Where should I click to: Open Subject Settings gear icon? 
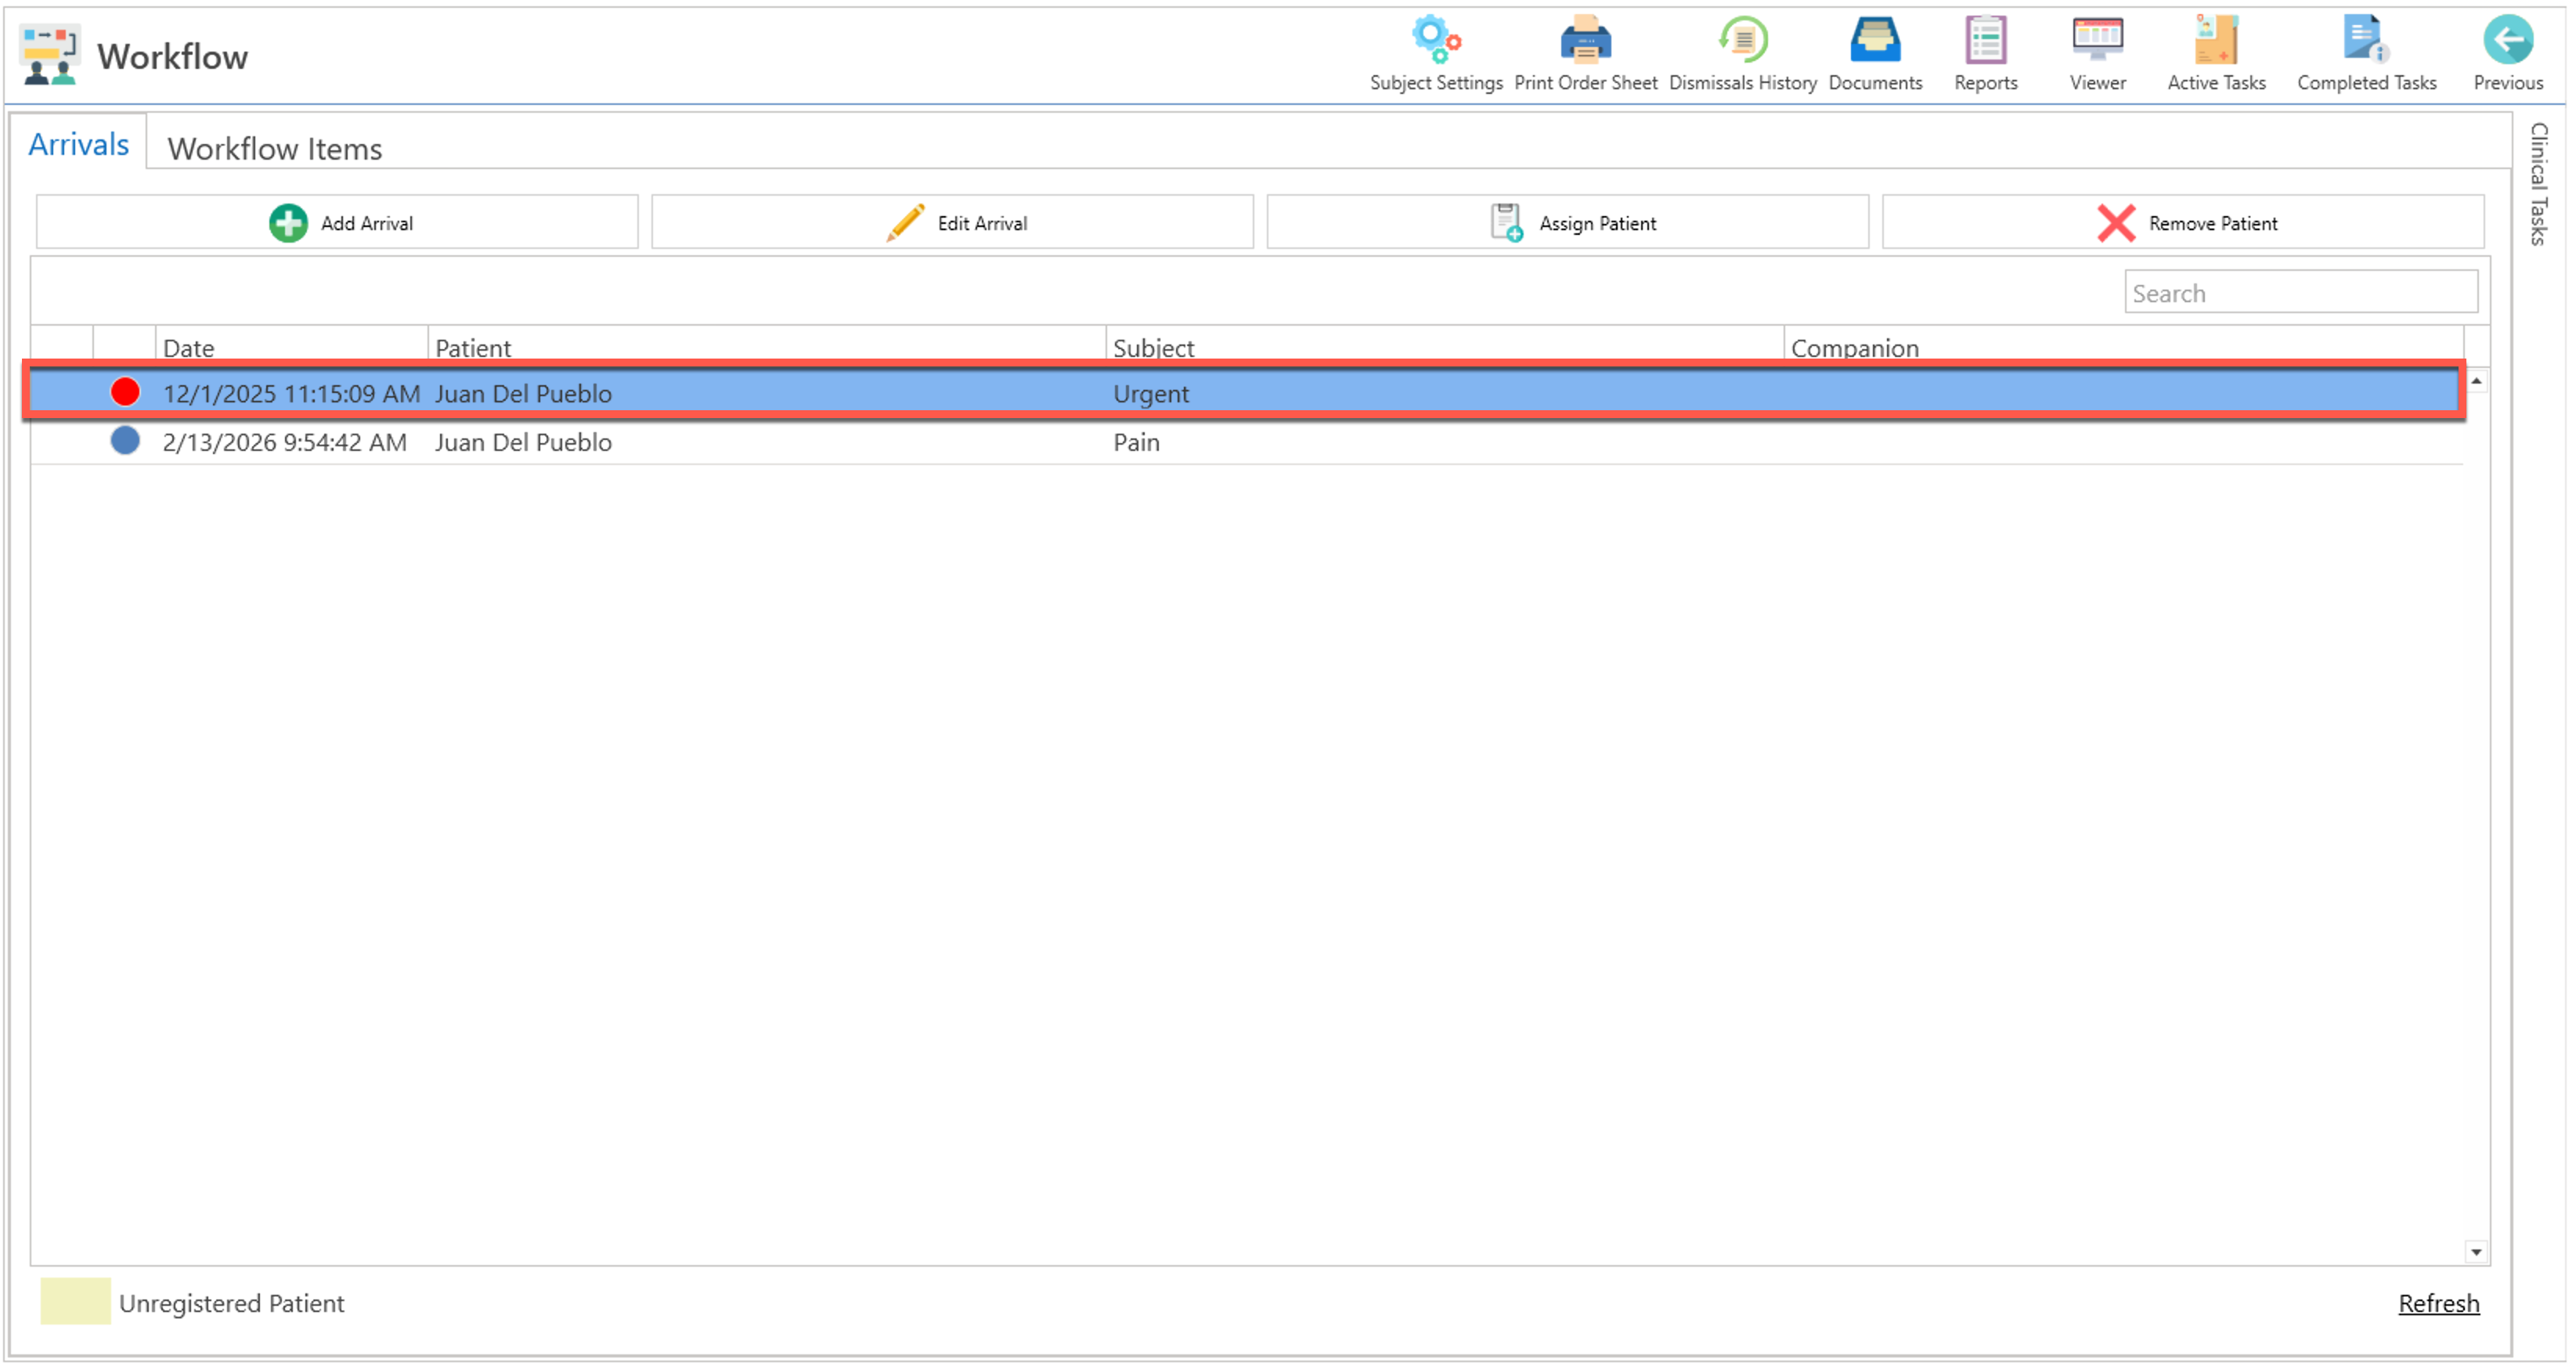[x=1435, y=41]
